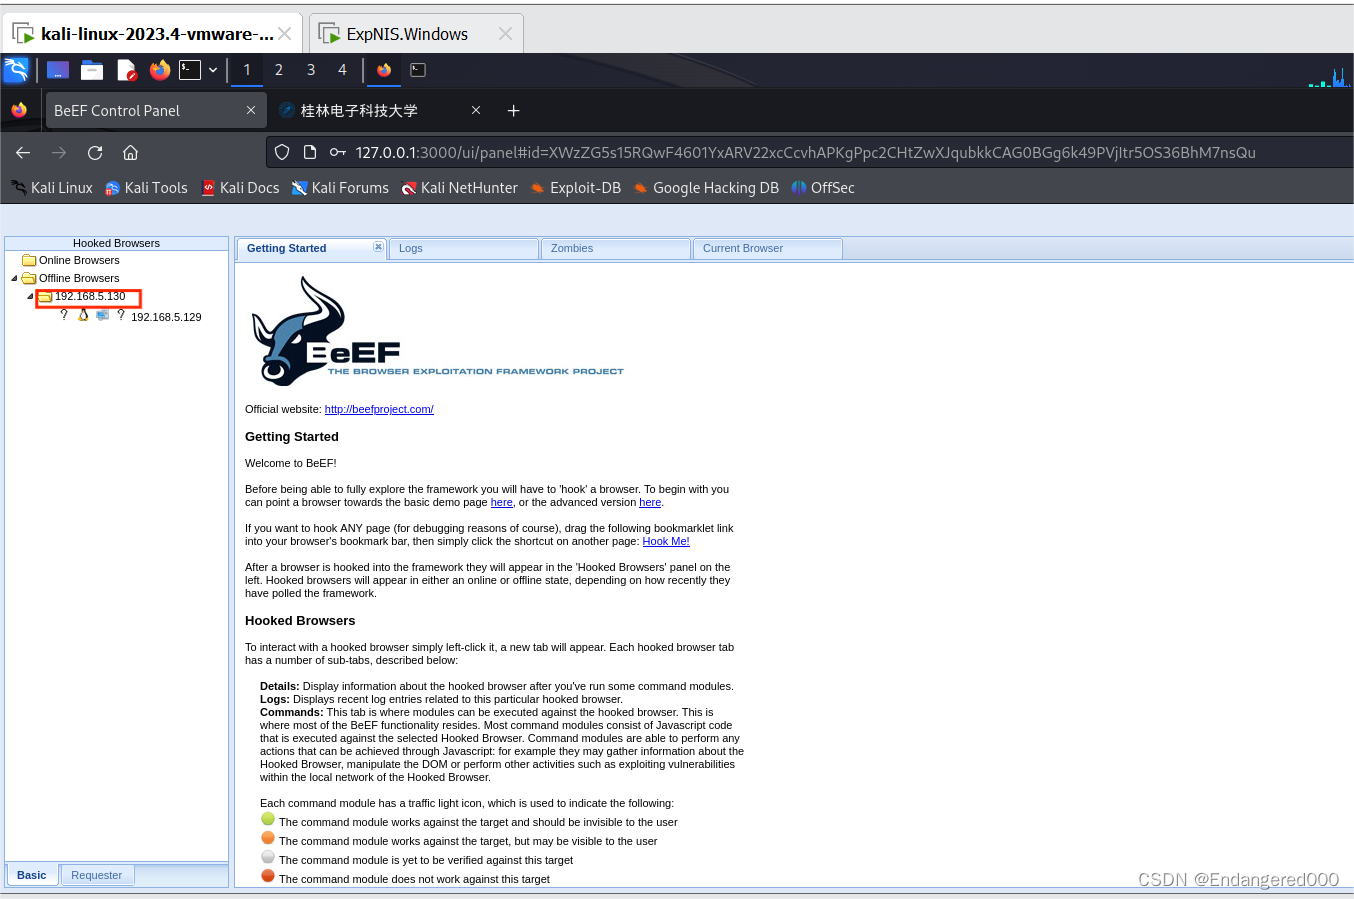Open the text editor icon in the Kali panel
1354x899 pixels.
126,70
